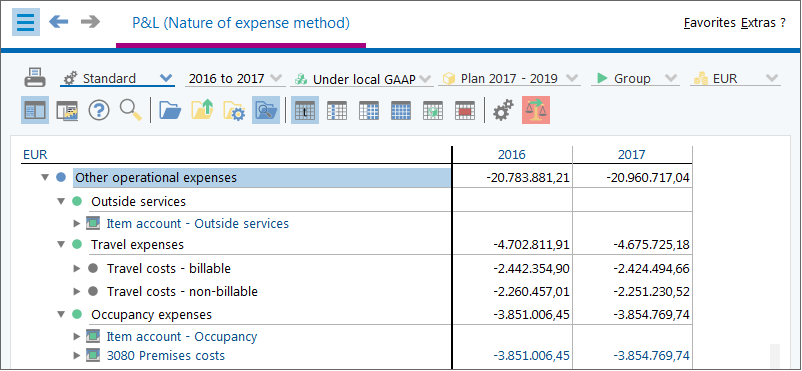Open Item account - Occupancy link
The height and width of the screenshot is (371, 802).
click(x=182, y=337)
